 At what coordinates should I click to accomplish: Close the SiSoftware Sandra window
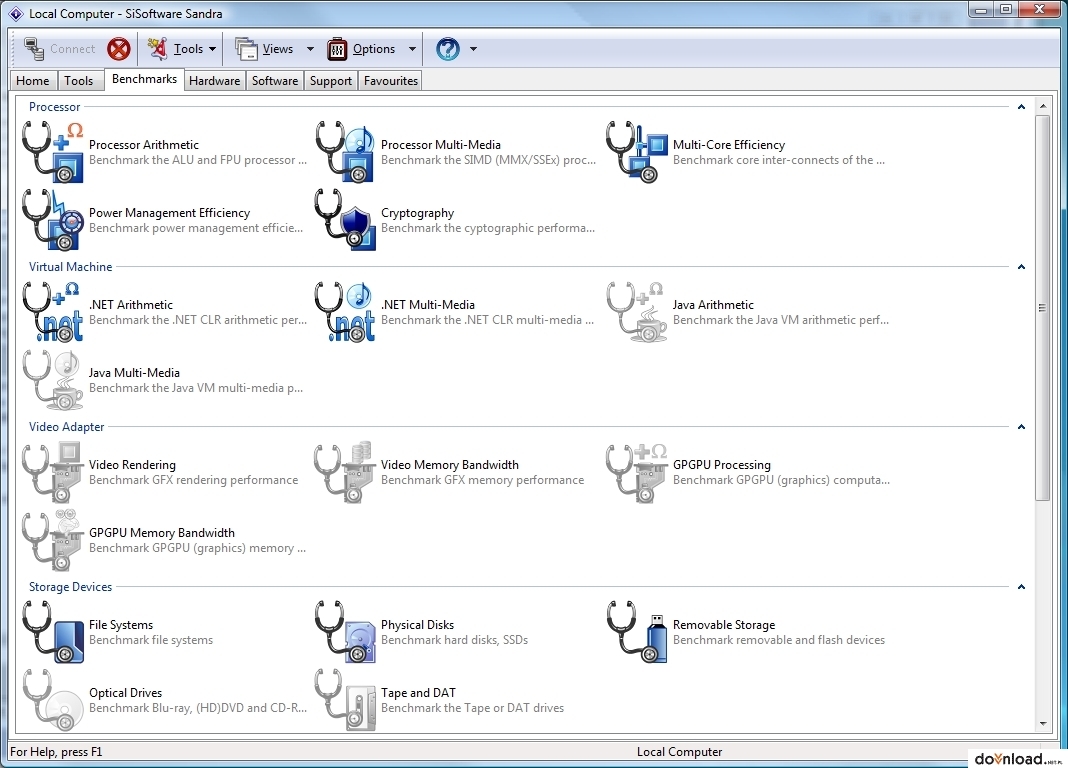(1039, 10)
